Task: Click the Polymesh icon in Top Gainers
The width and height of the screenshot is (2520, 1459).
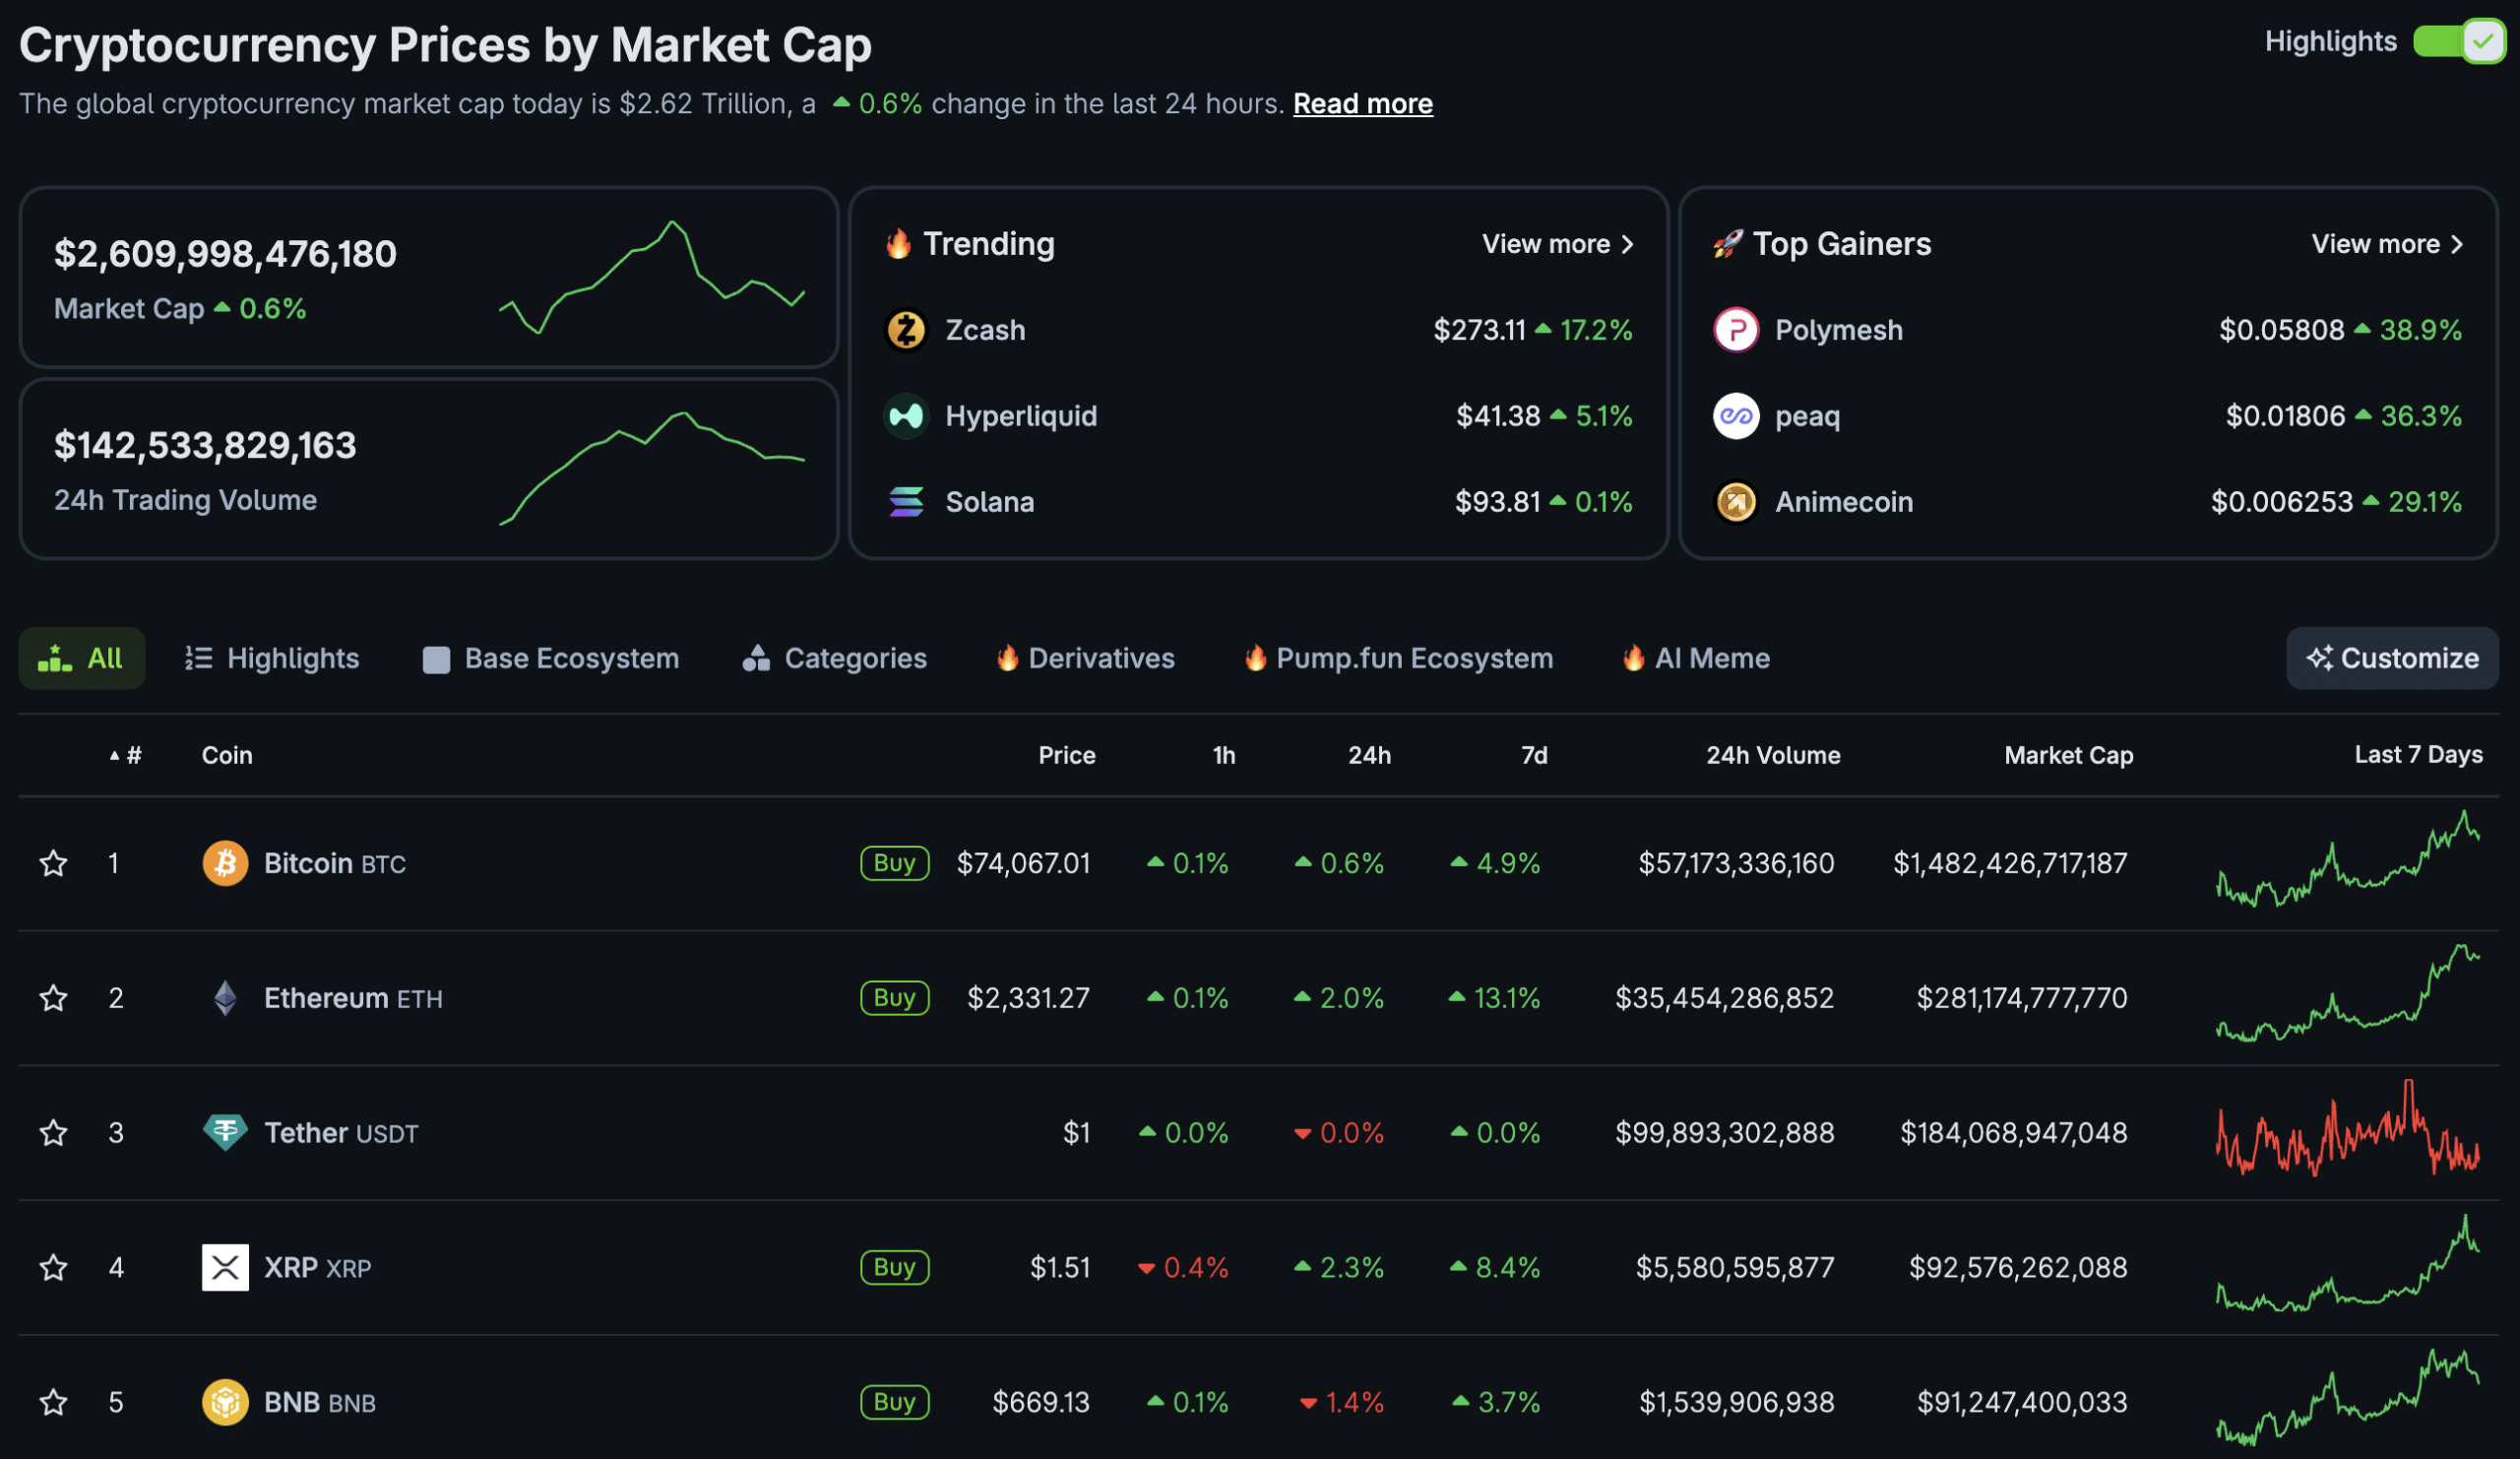Action: [1736, 330]
